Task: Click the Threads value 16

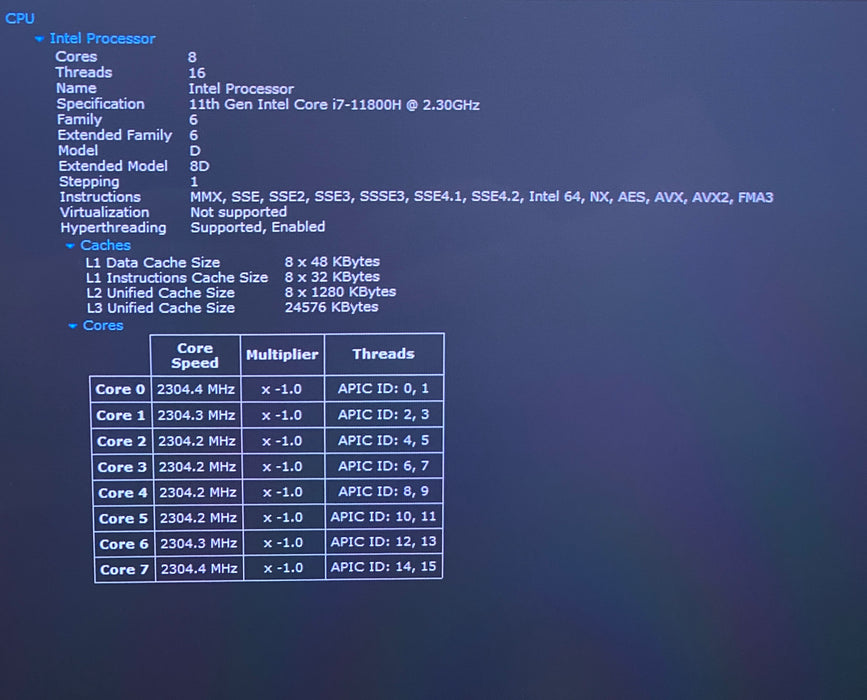Action: coord(197,73)
